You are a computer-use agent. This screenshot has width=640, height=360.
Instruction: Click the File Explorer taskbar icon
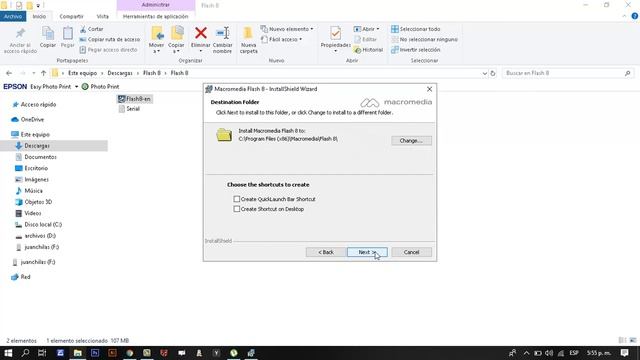tap(78, 353)
